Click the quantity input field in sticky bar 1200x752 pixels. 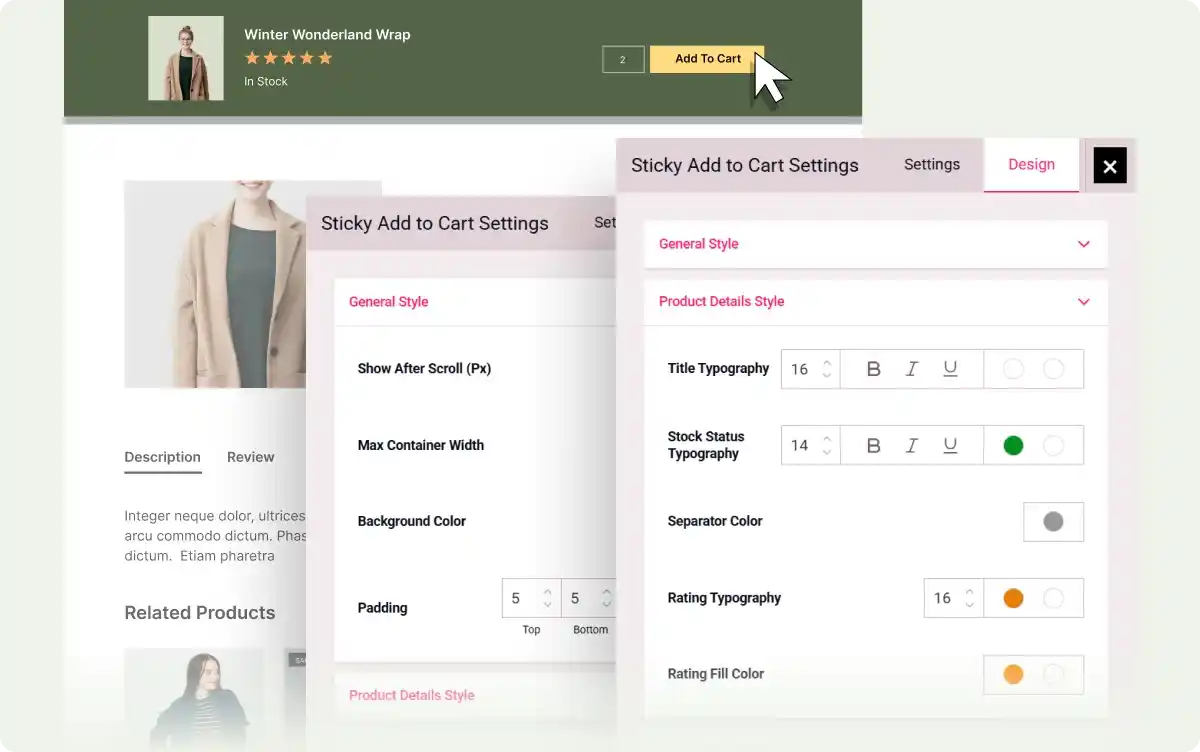pyautogui.click(x=623, y=60)
